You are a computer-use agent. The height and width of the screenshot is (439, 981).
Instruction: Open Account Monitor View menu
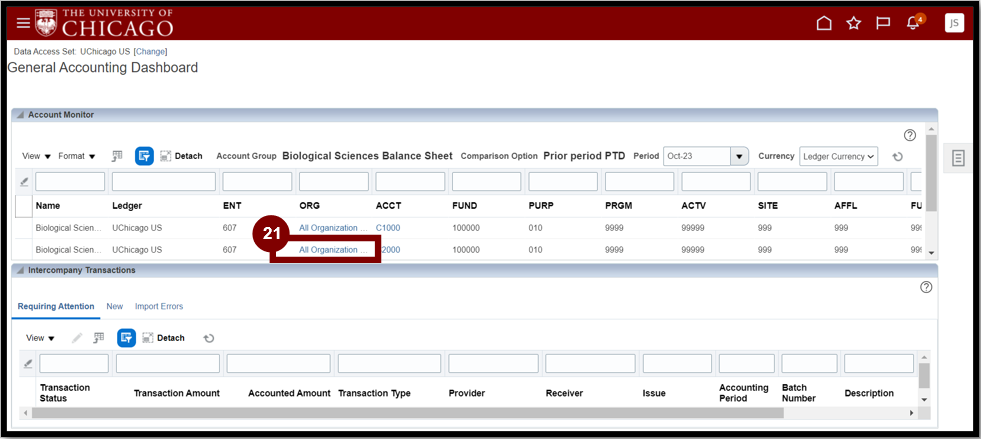click(x=36, y=156)
